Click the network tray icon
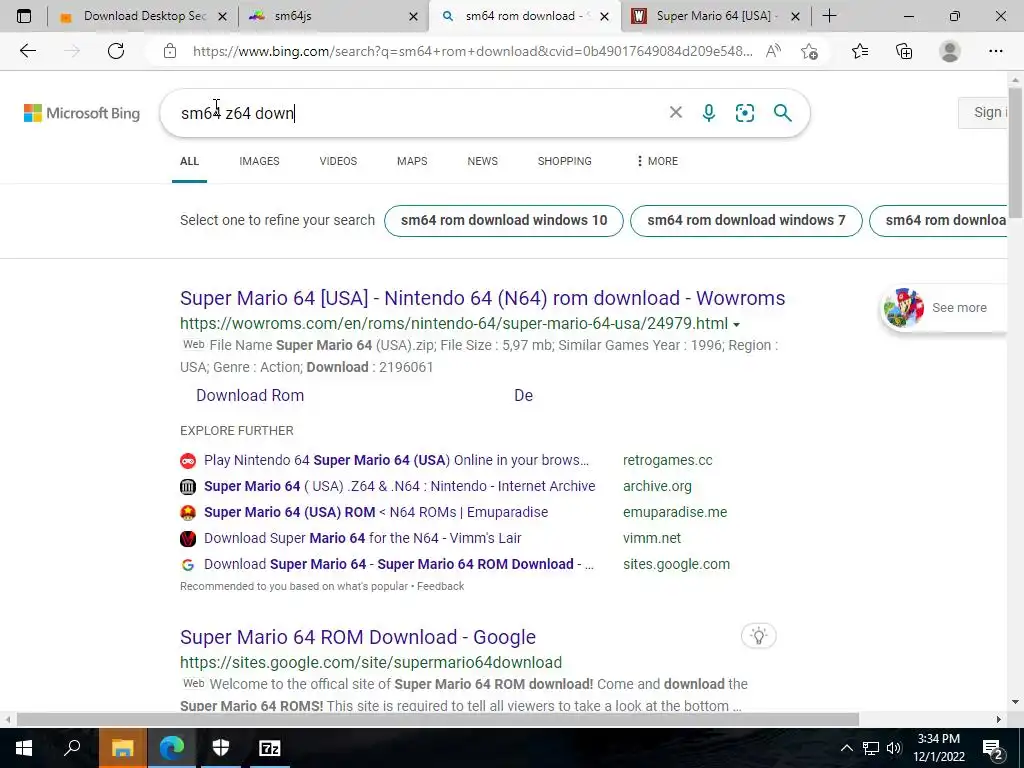The width and height of the screenshot is (1024, 768). click(x=871, y=748)
